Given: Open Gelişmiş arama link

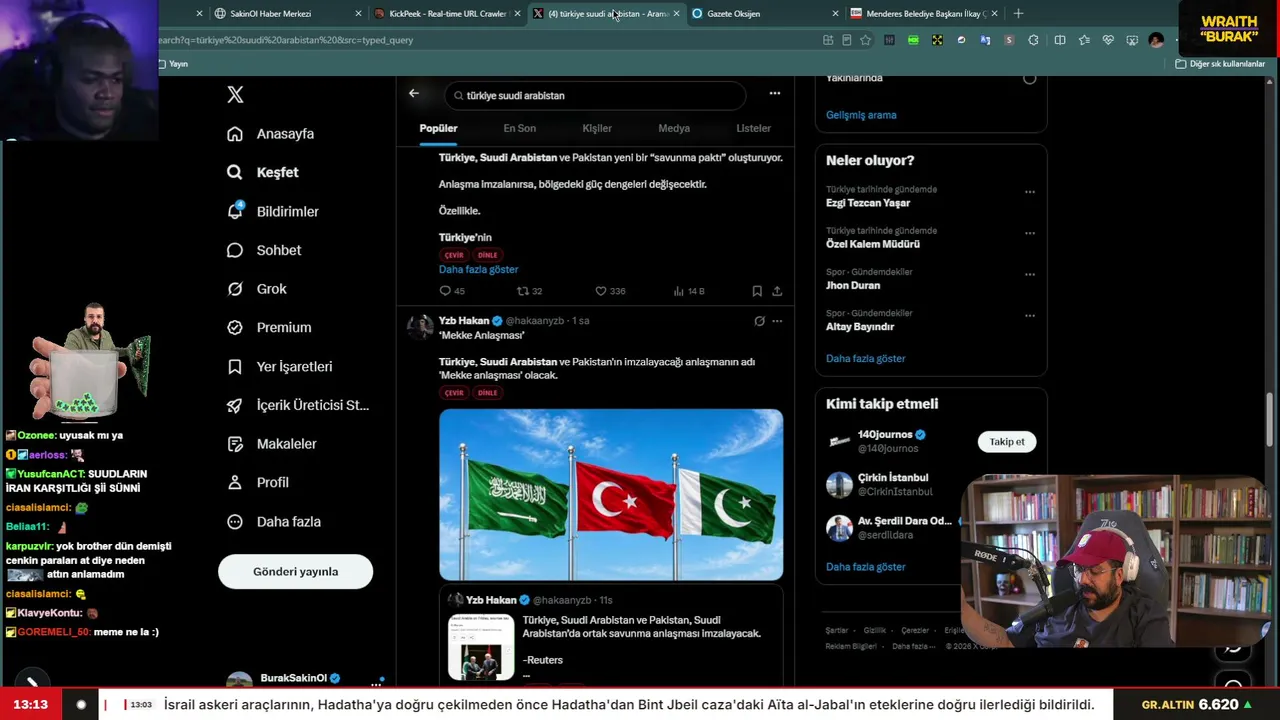Looking at the screenshot, I should click(861, 115).
